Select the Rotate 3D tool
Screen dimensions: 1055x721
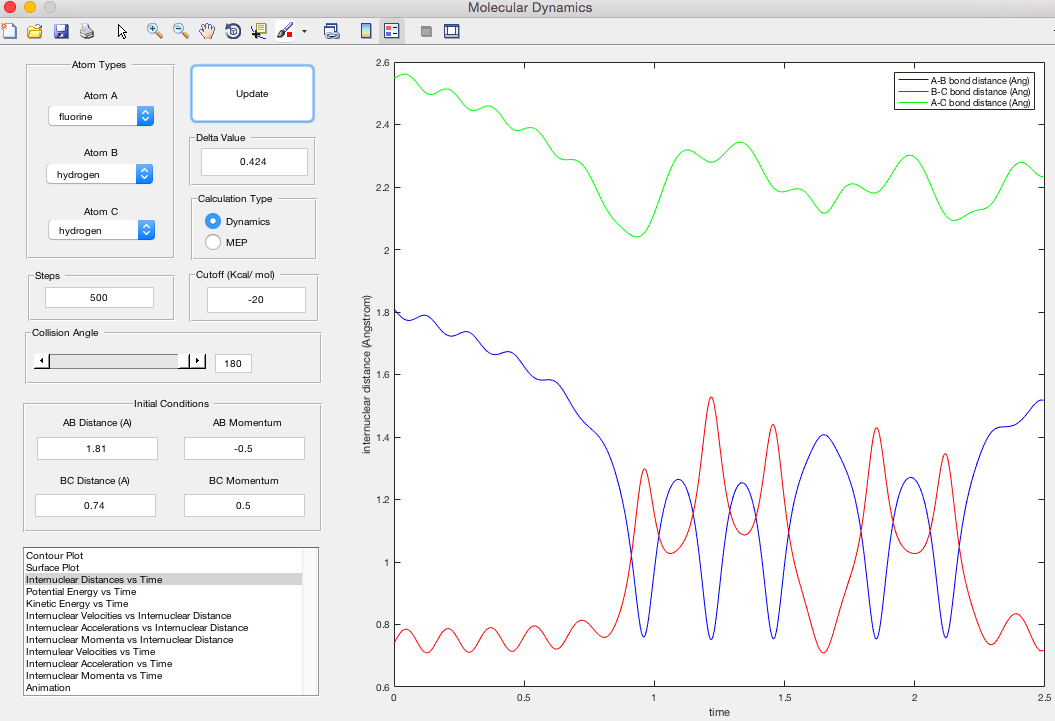tap(233, 31)
